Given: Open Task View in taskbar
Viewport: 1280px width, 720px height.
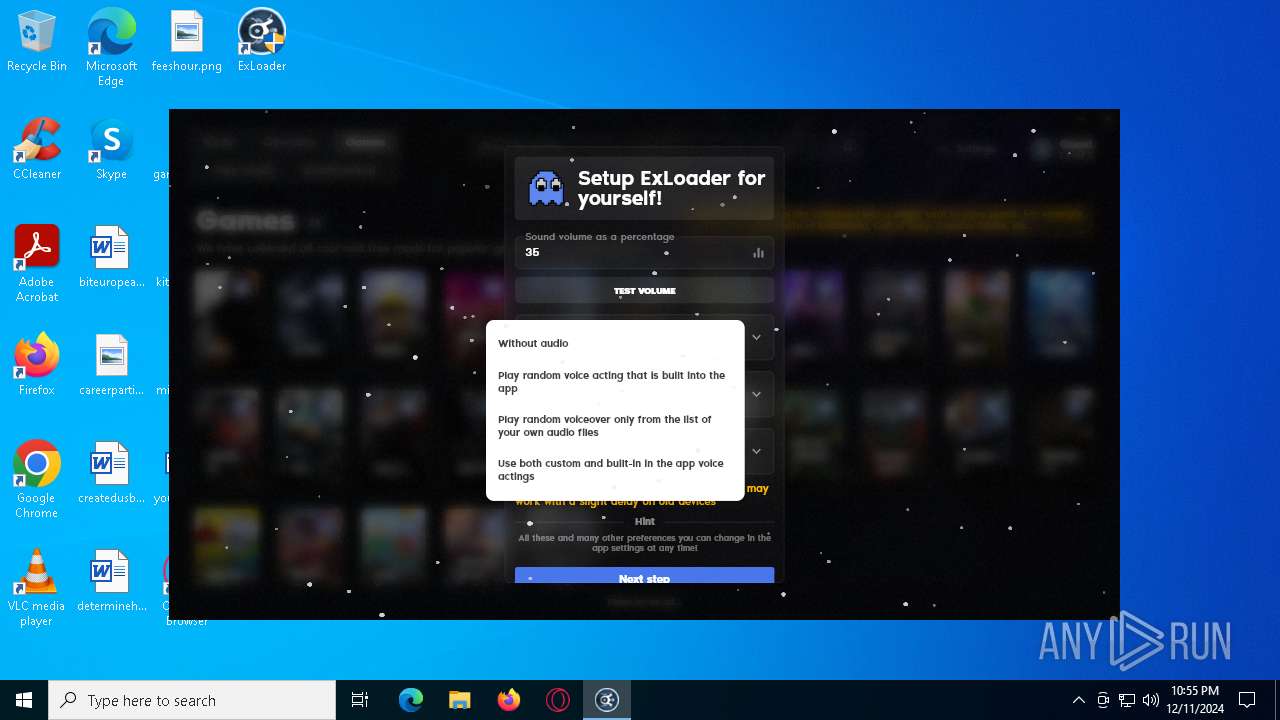Looking at the screenshot, I should click(x=360, y=700).
